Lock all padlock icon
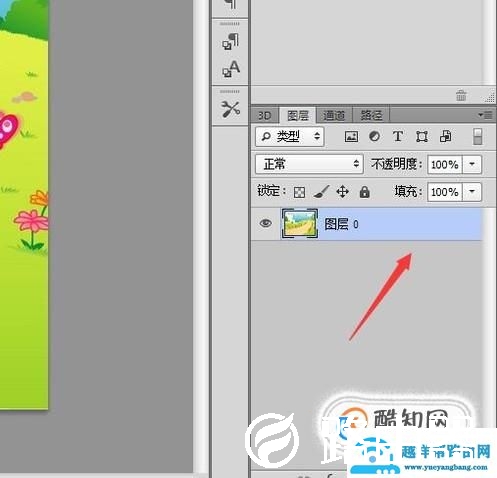Viewport: 497px width, 478px height. pyautogui.click(x=365, y=192)
